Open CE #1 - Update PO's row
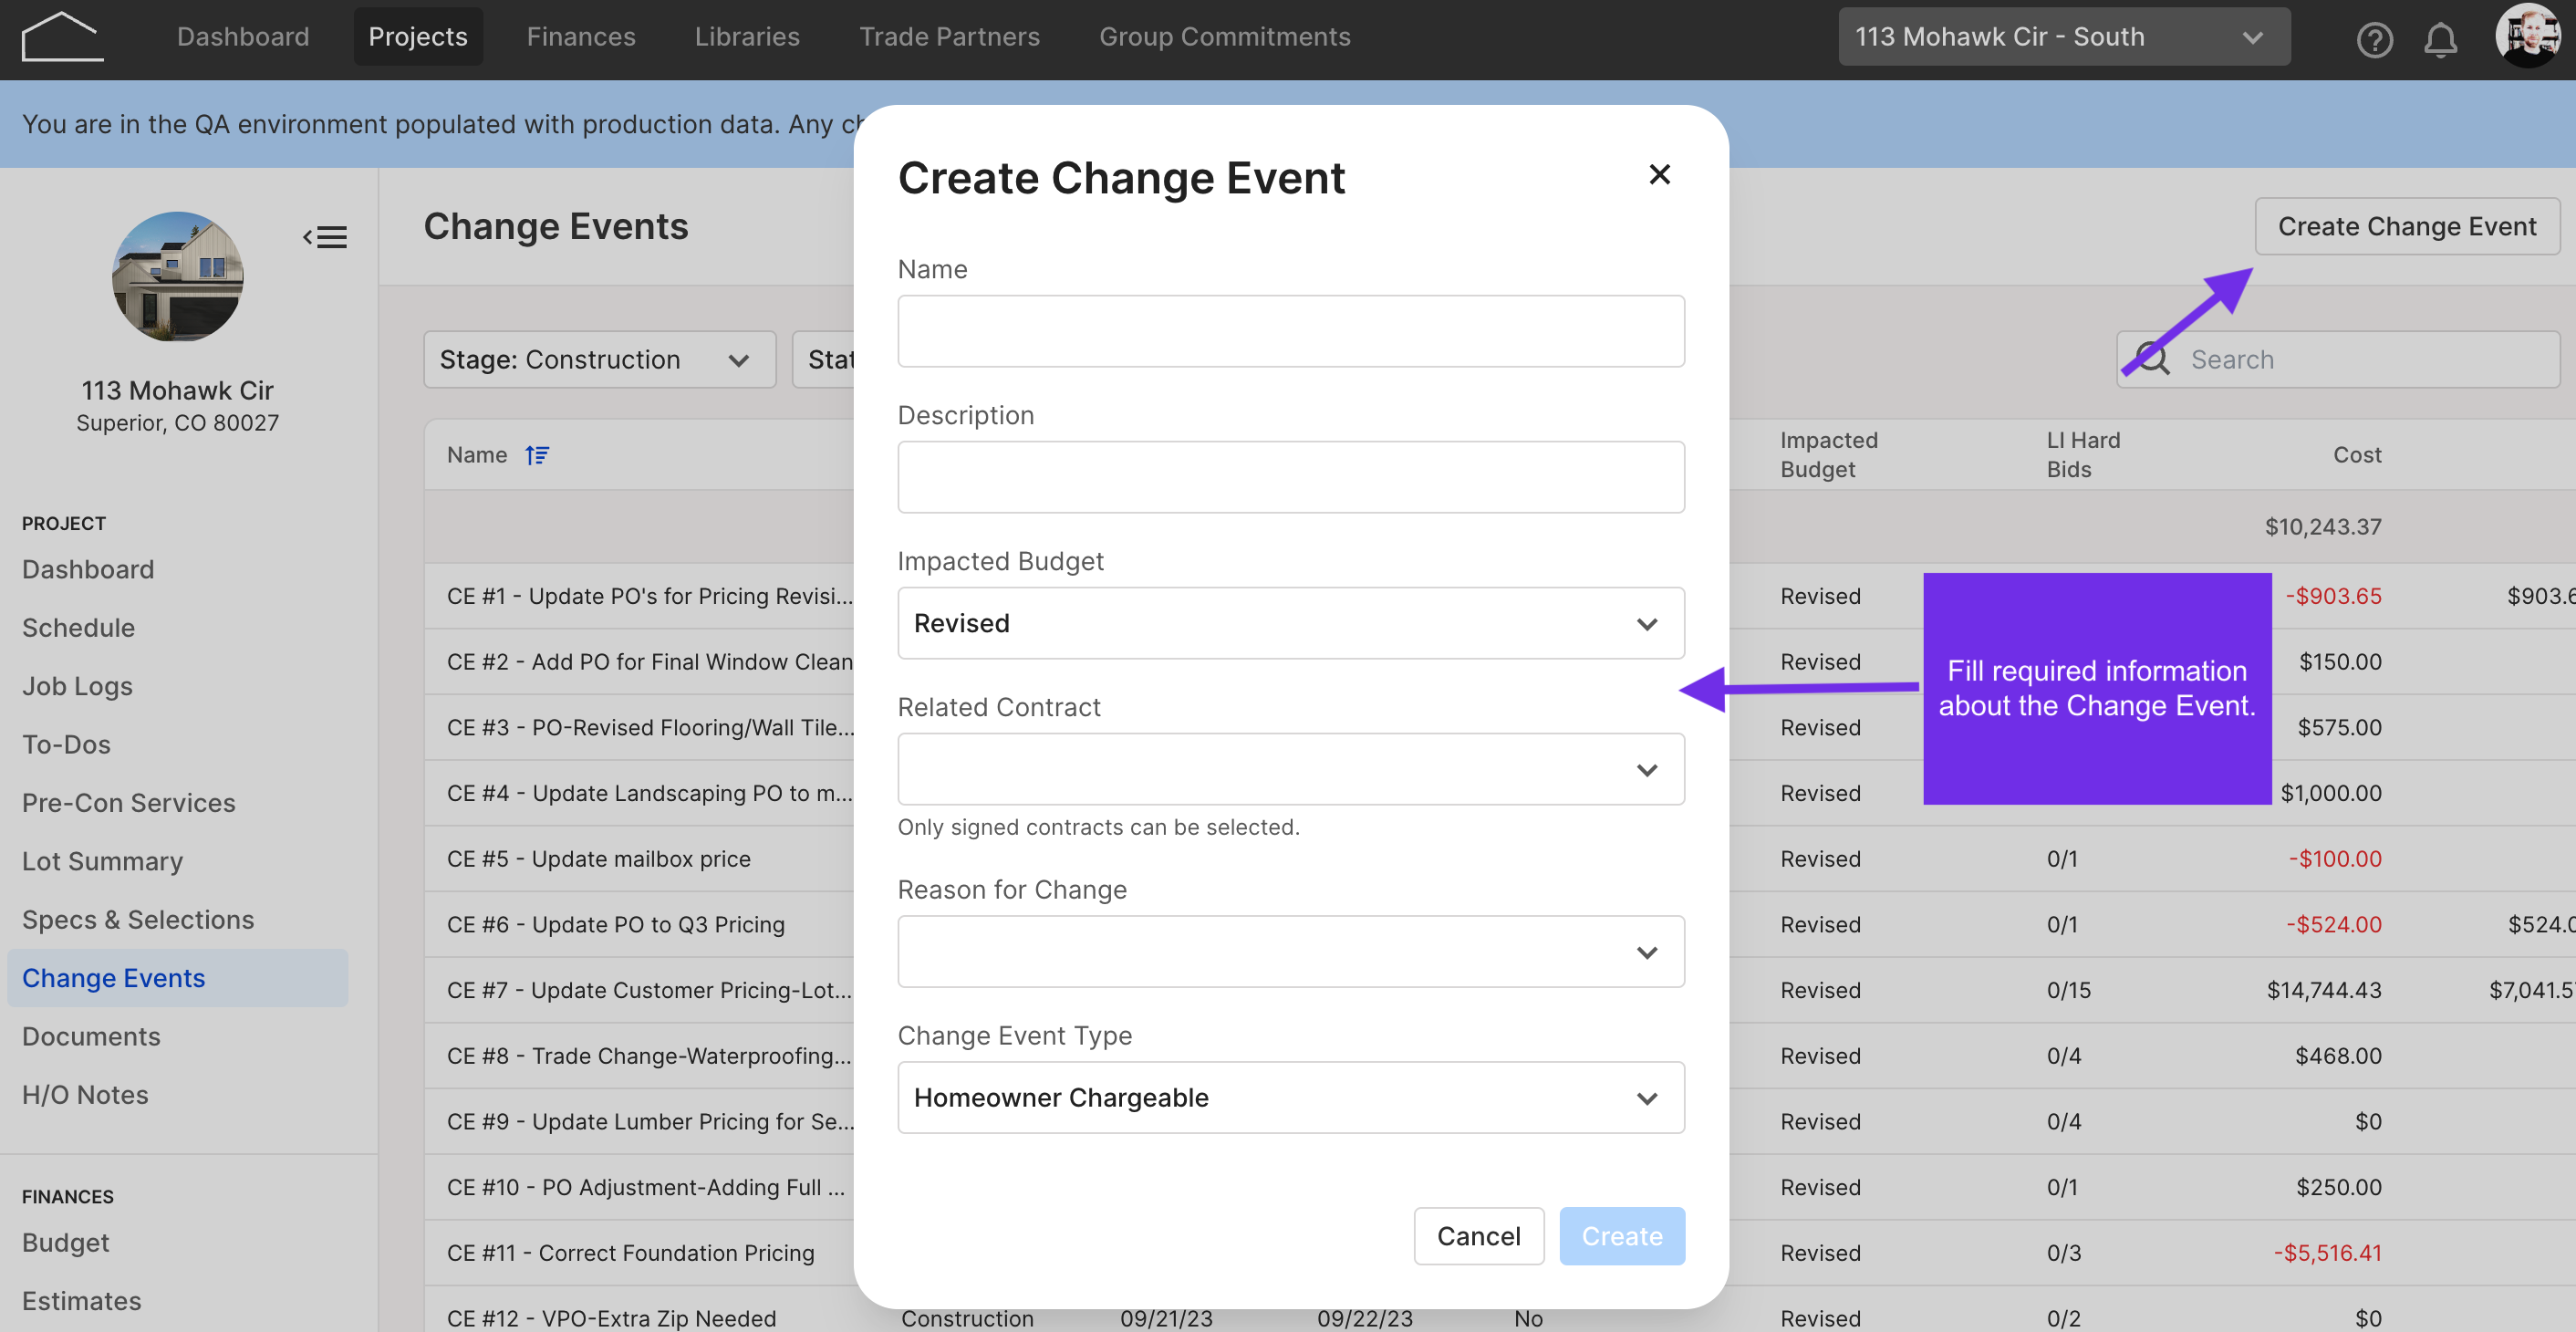The width and height of the screenshot is (2576, 1332). pos(650,596)
